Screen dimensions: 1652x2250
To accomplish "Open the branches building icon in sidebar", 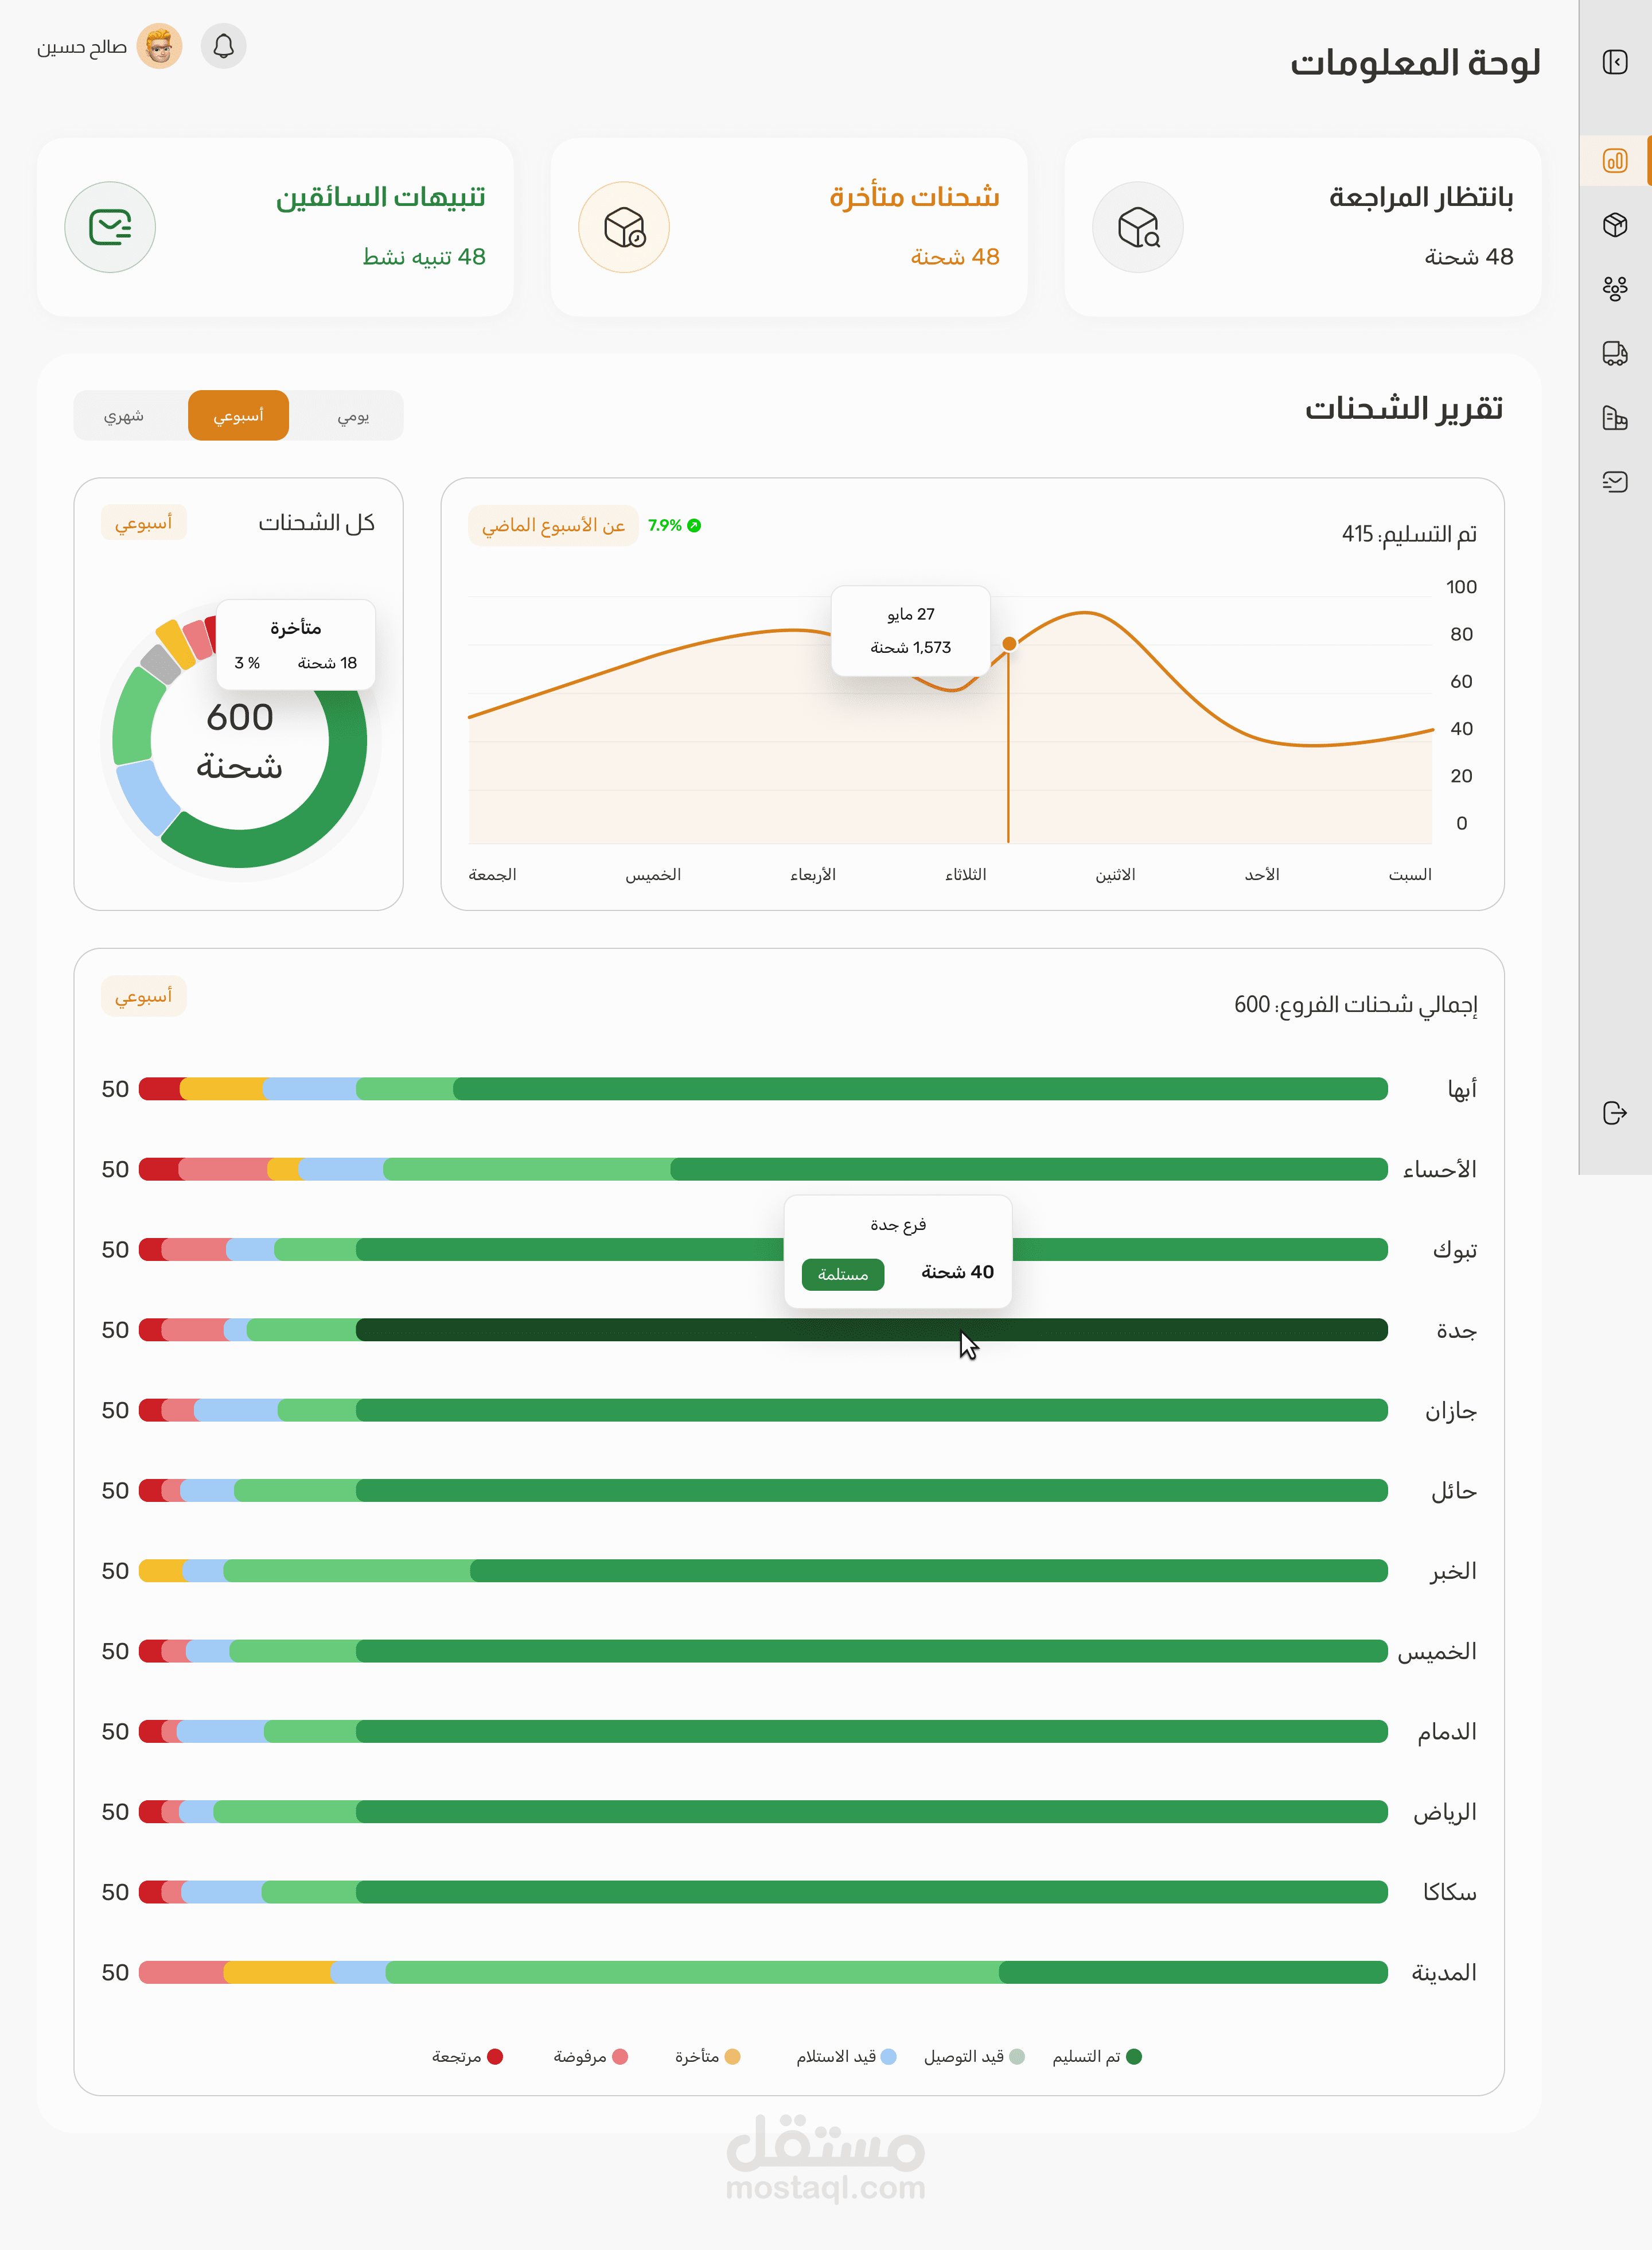I will click(x=1614, y=418).
